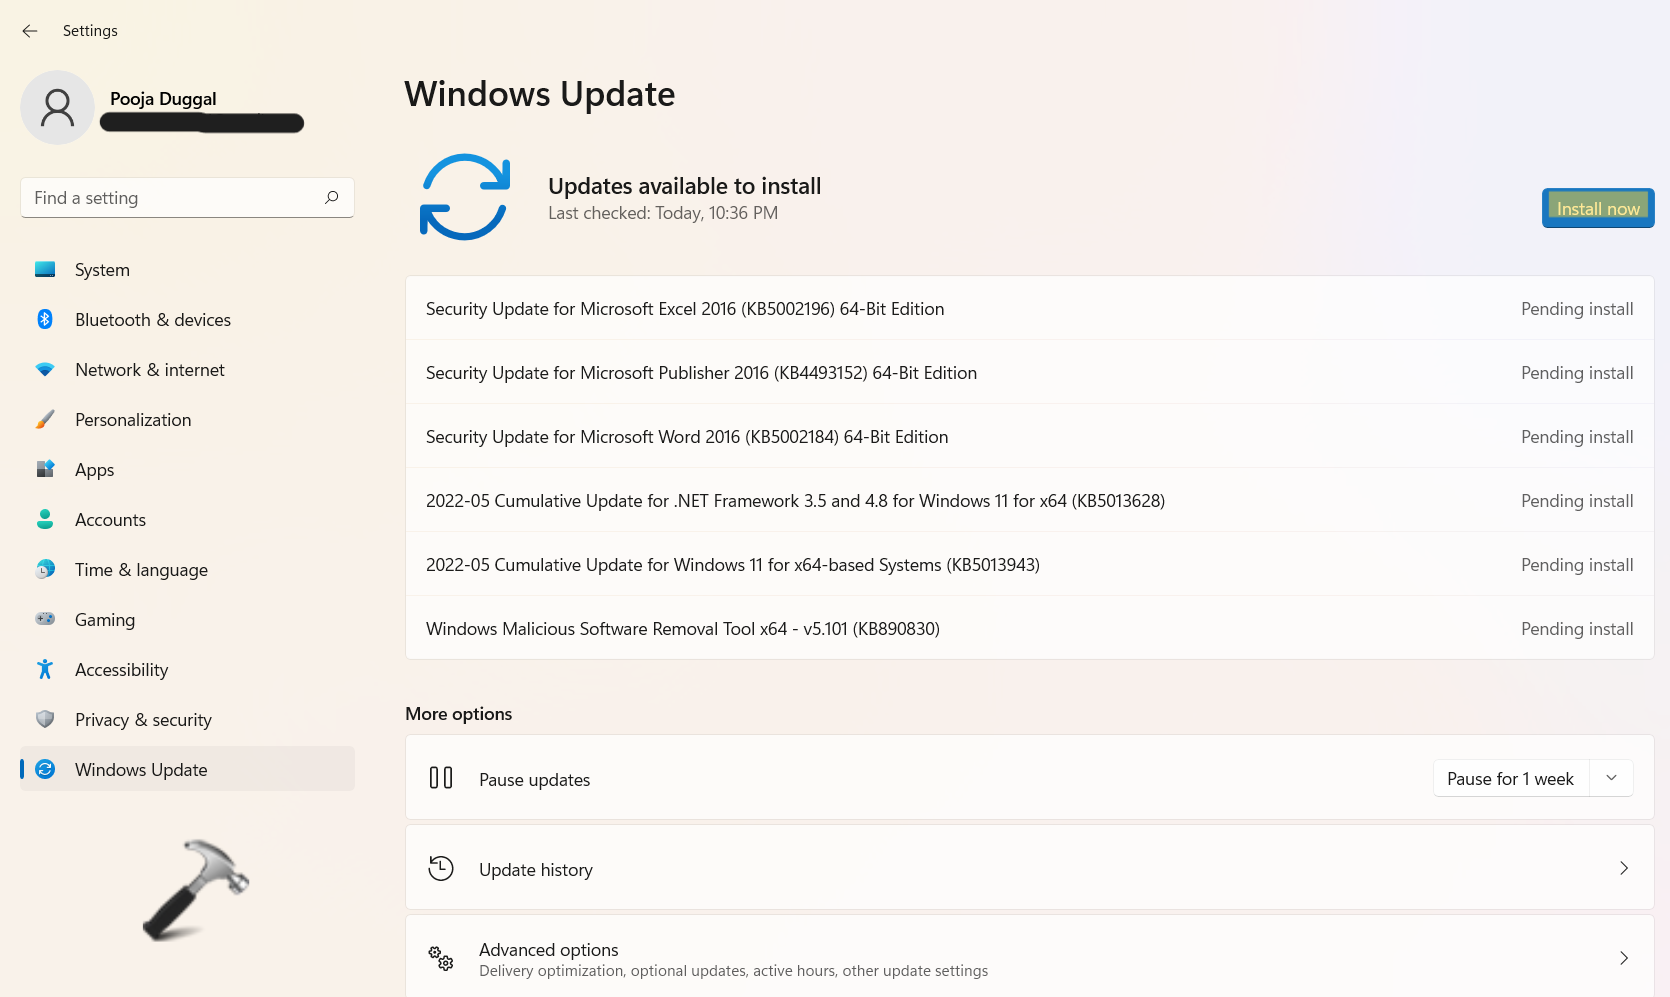
Task: Click the user profile avatar icon
Action: [57, 108]
